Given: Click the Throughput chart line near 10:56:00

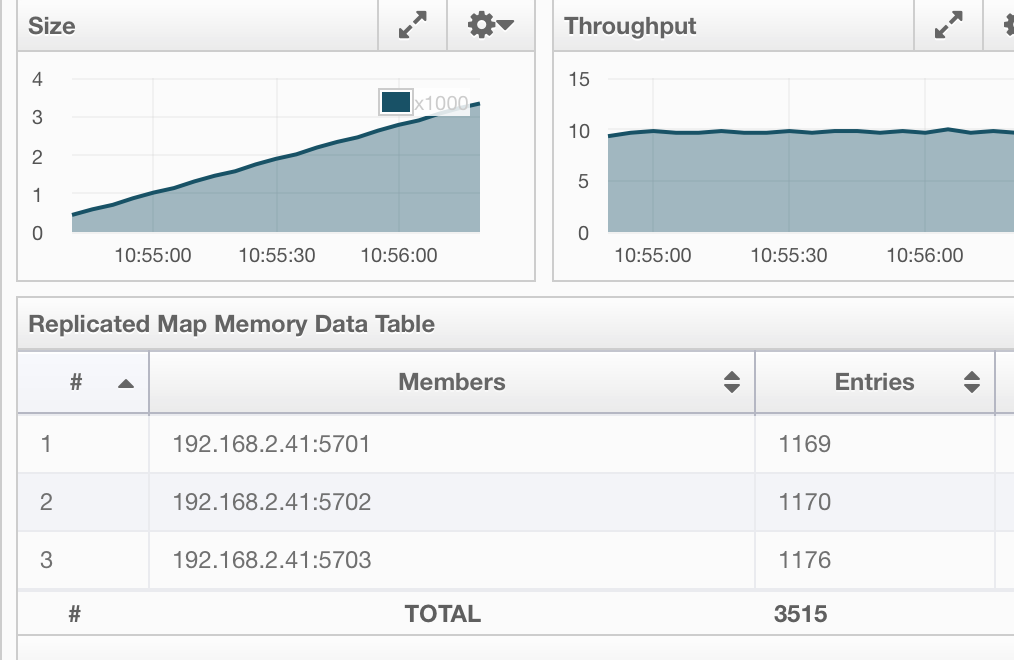Looking at the screenshot, I should pyautogui.click(x=925, y=132).
